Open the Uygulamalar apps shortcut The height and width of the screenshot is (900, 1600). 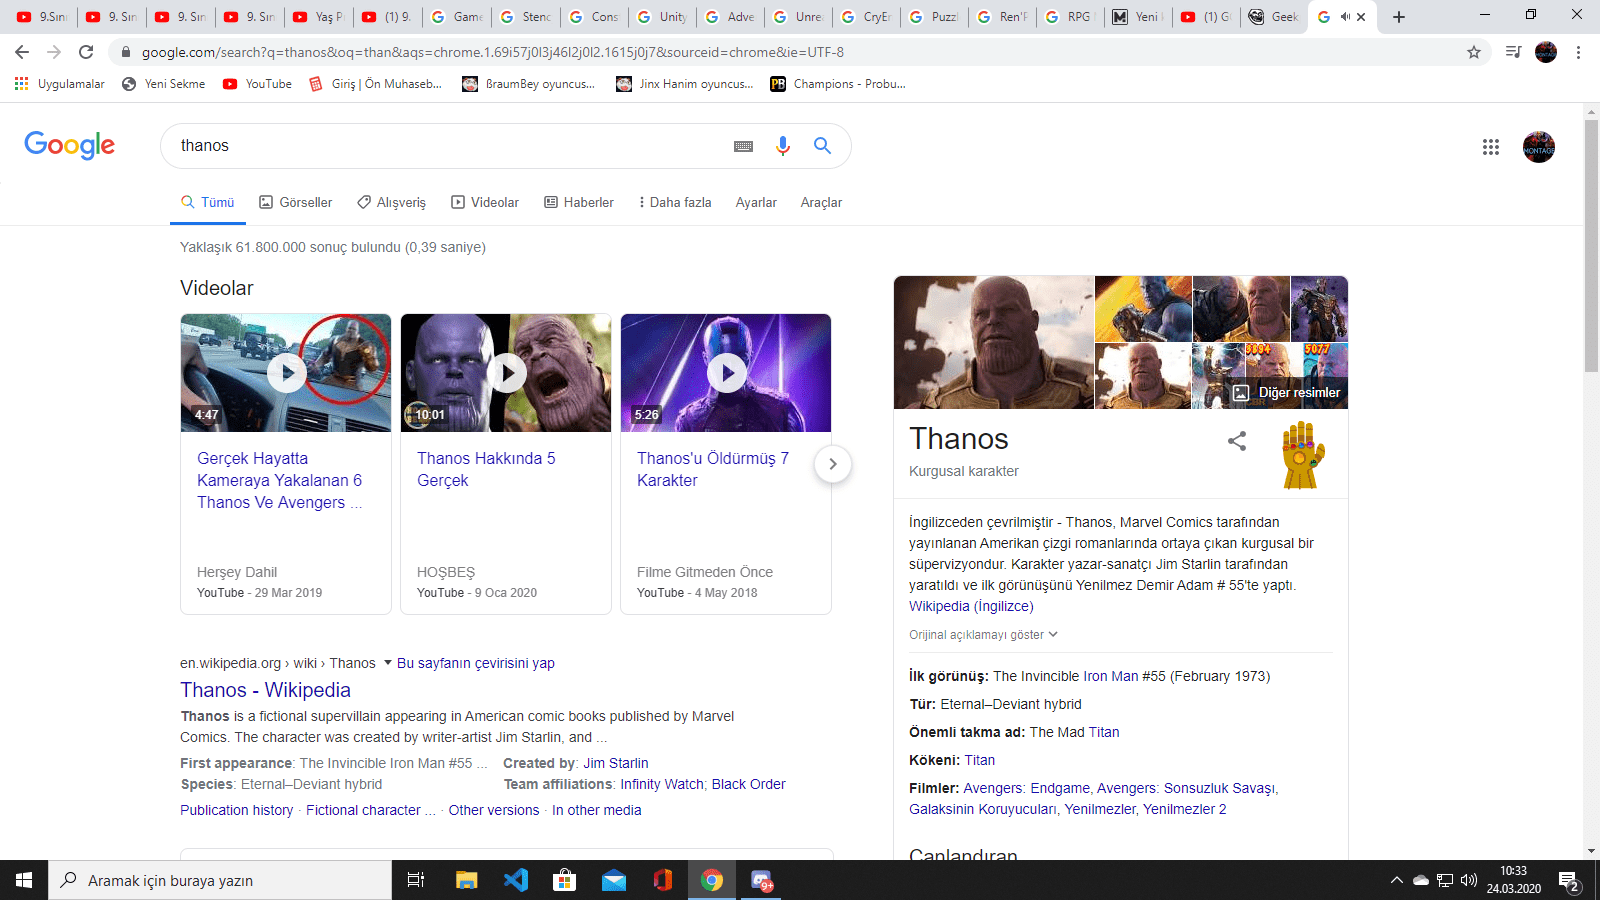click(60, 84)
